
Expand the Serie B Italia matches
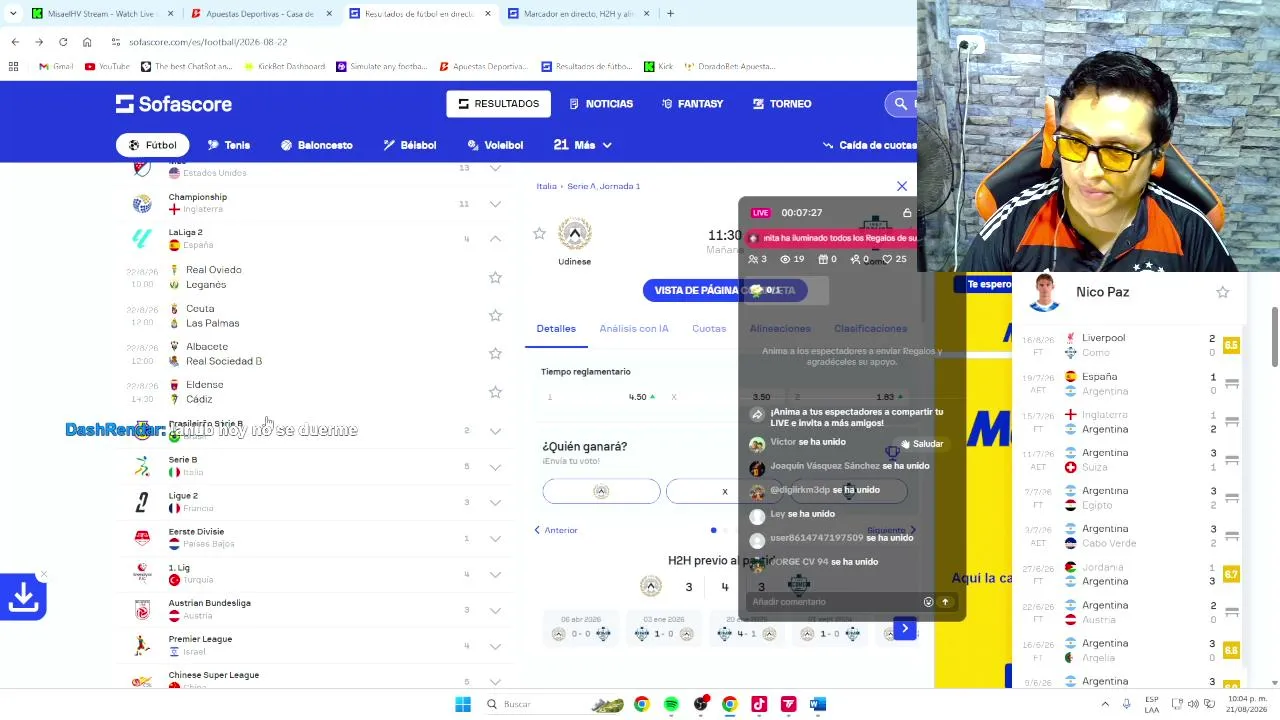[x=495, y=467]
